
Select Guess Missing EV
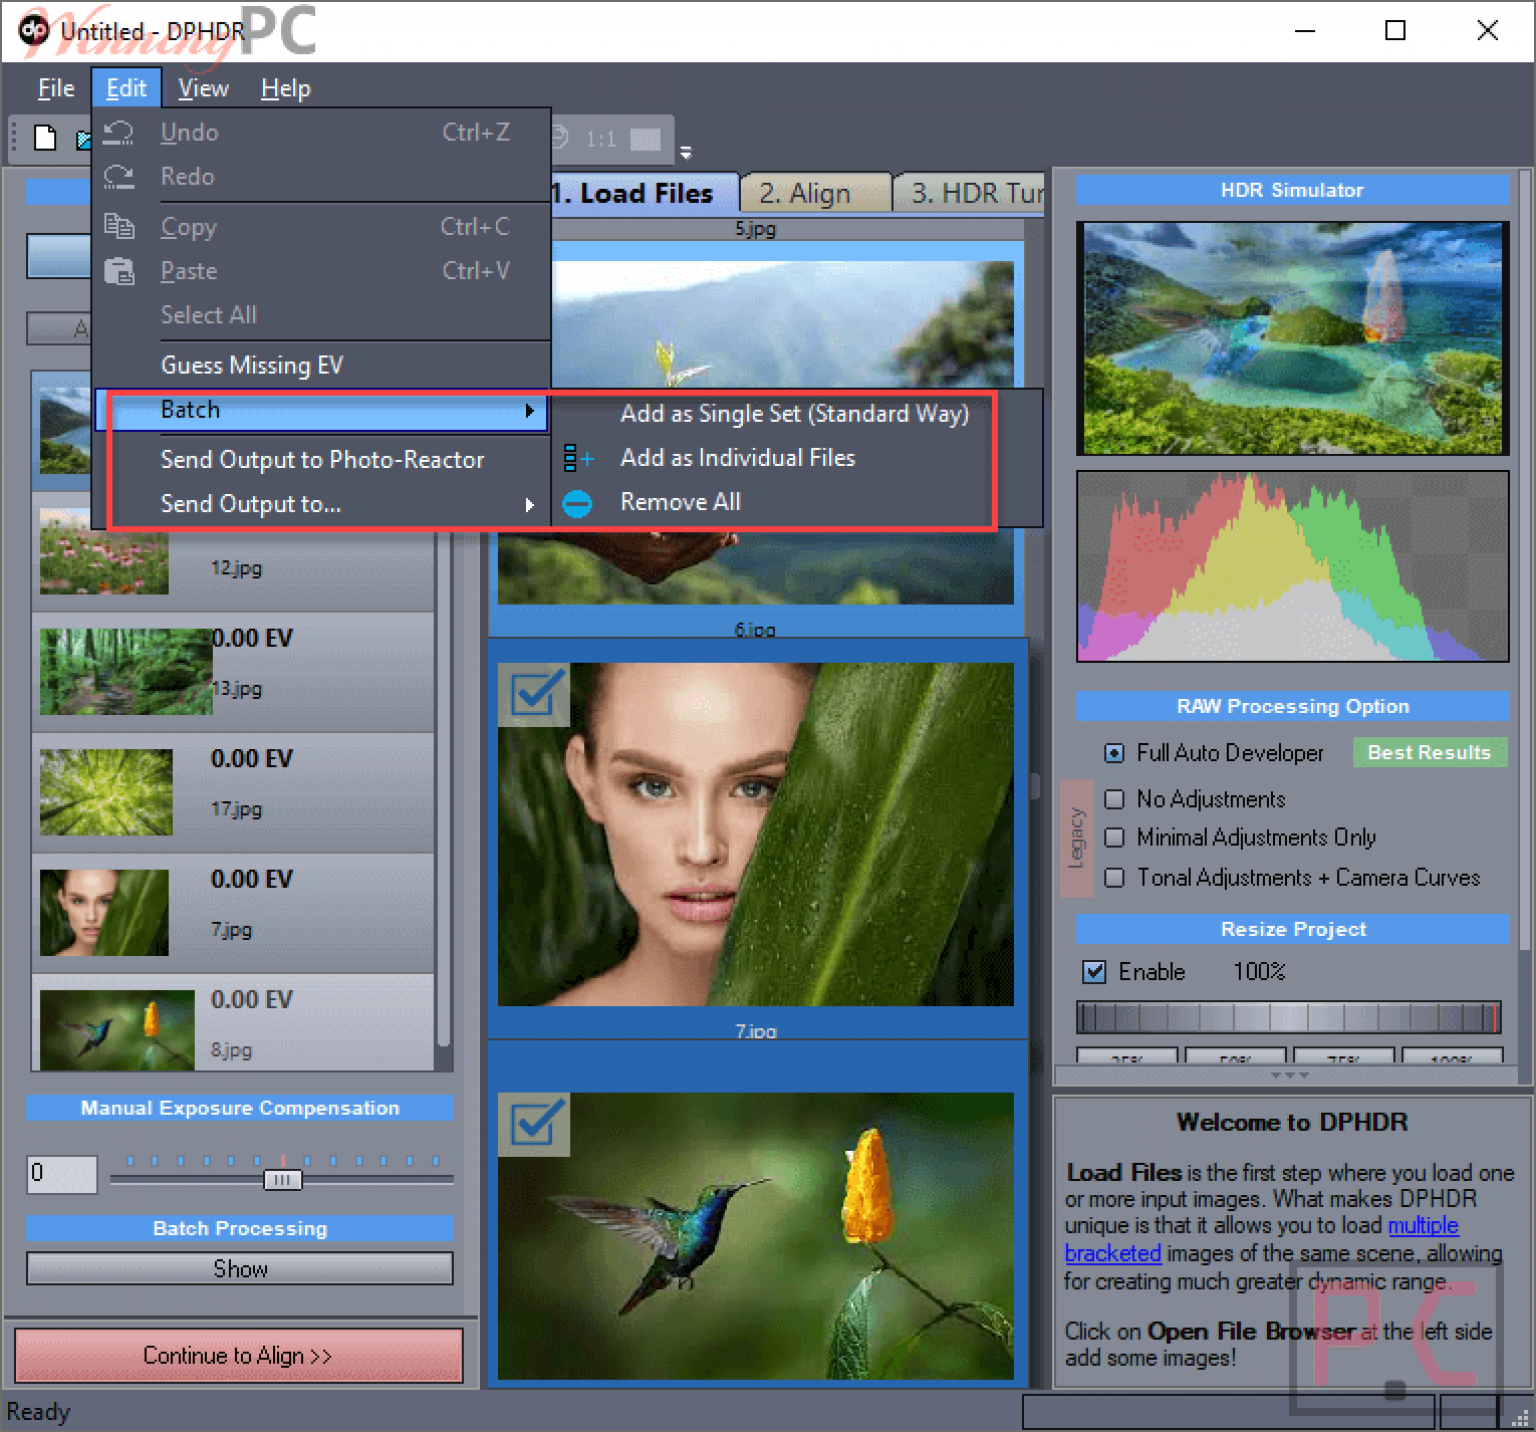(x=322, y=365)
